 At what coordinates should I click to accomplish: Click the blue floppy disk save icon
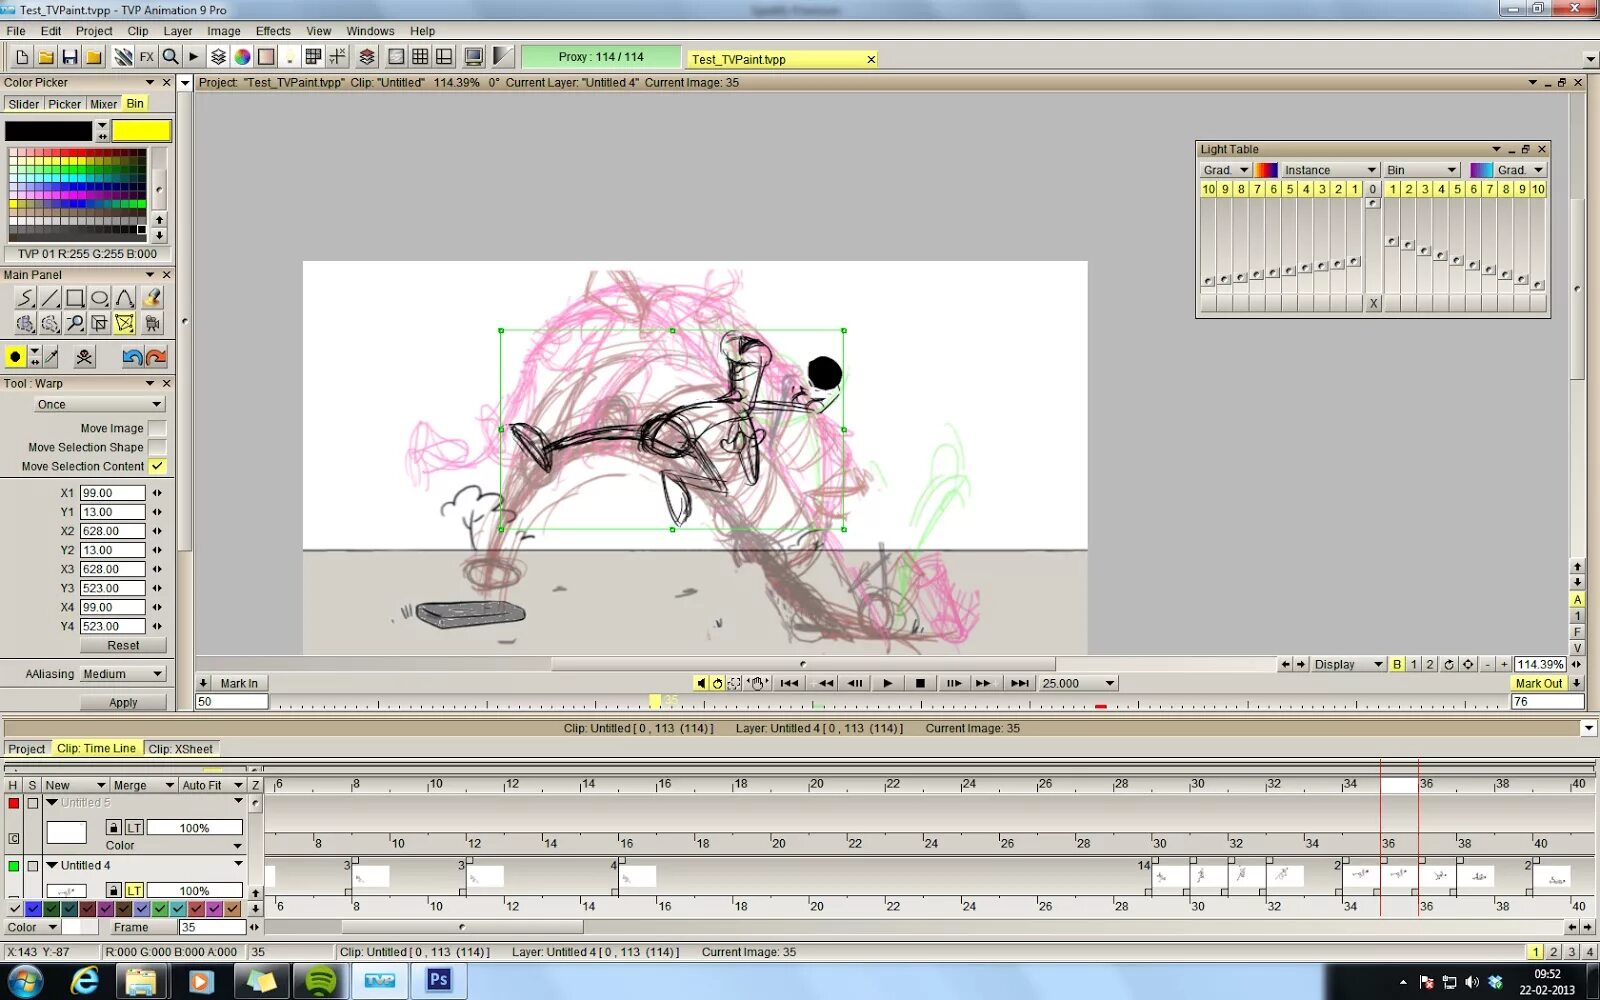click(x=70, y=57)
